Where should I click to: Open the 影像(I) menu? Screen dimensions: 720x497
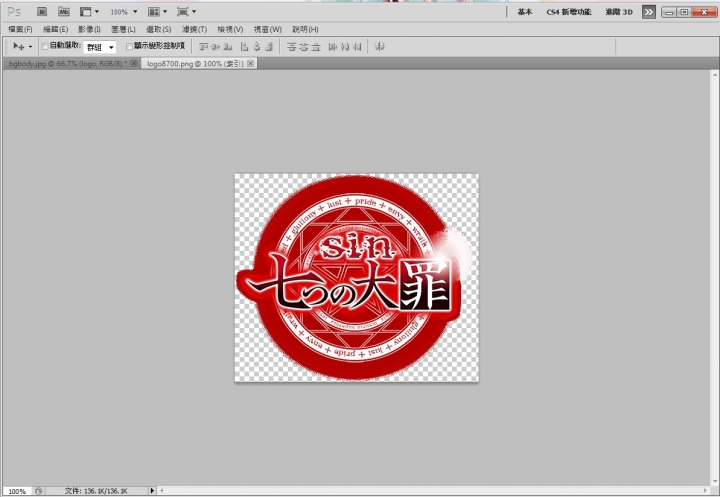[x=89, y=29]
